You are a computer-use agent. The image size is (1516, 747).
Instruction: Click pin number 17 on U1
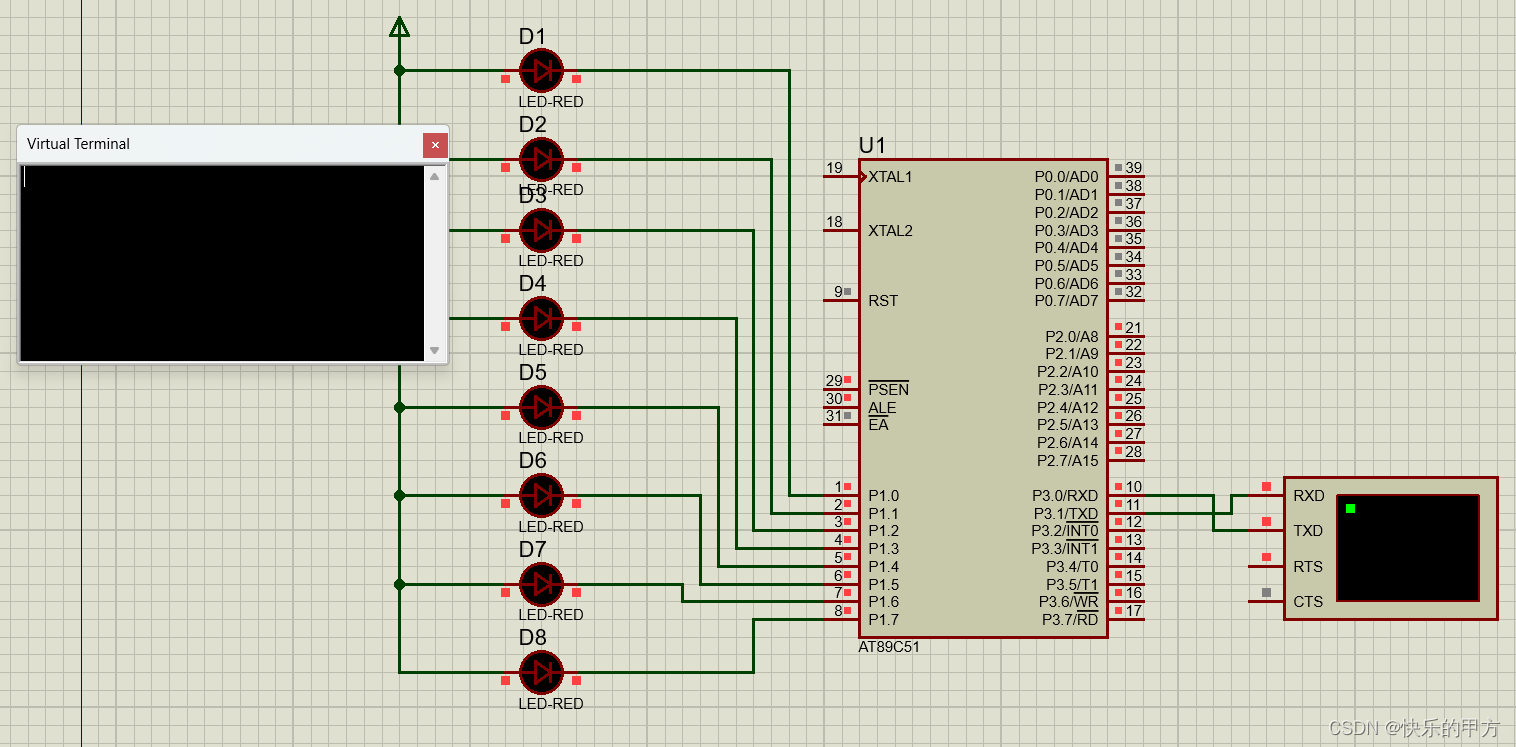(x=1133, y=611)
